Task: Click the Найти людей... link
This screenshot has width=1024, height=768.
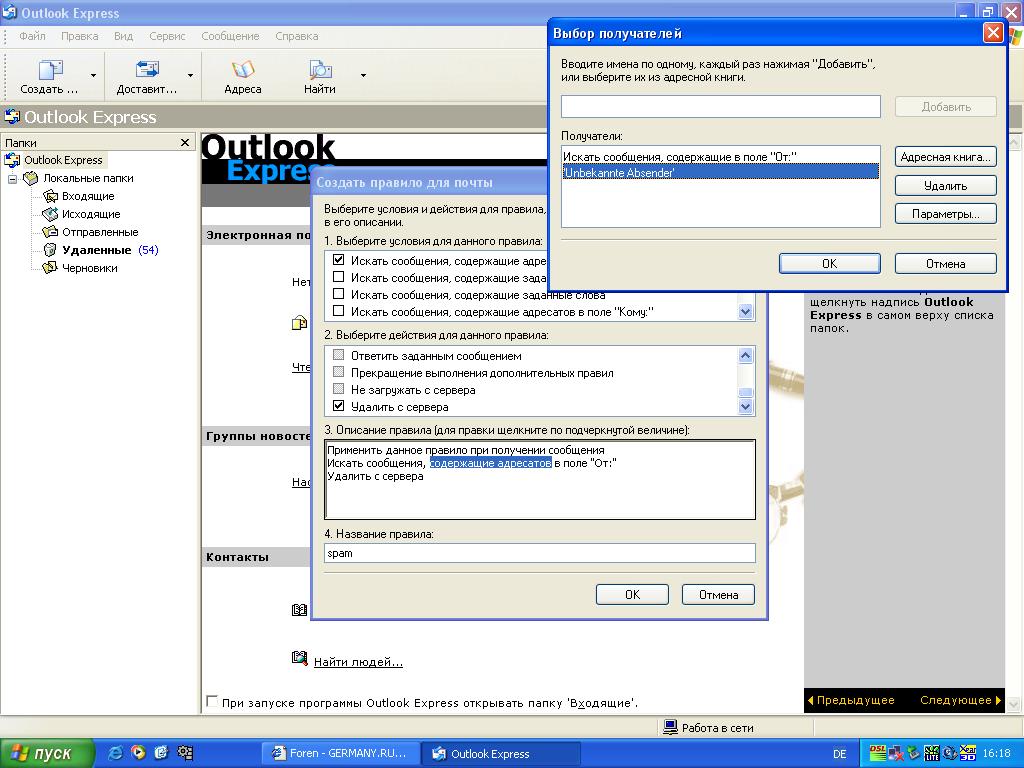Action: click(359, 662)
